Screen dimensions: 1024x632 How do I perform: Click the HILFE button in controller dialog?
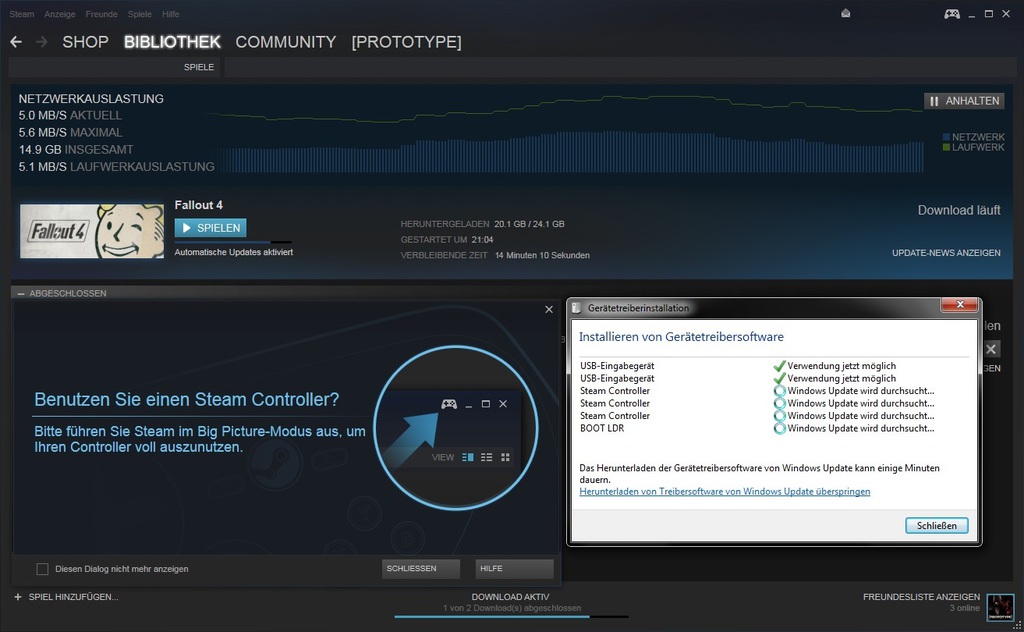514,569
